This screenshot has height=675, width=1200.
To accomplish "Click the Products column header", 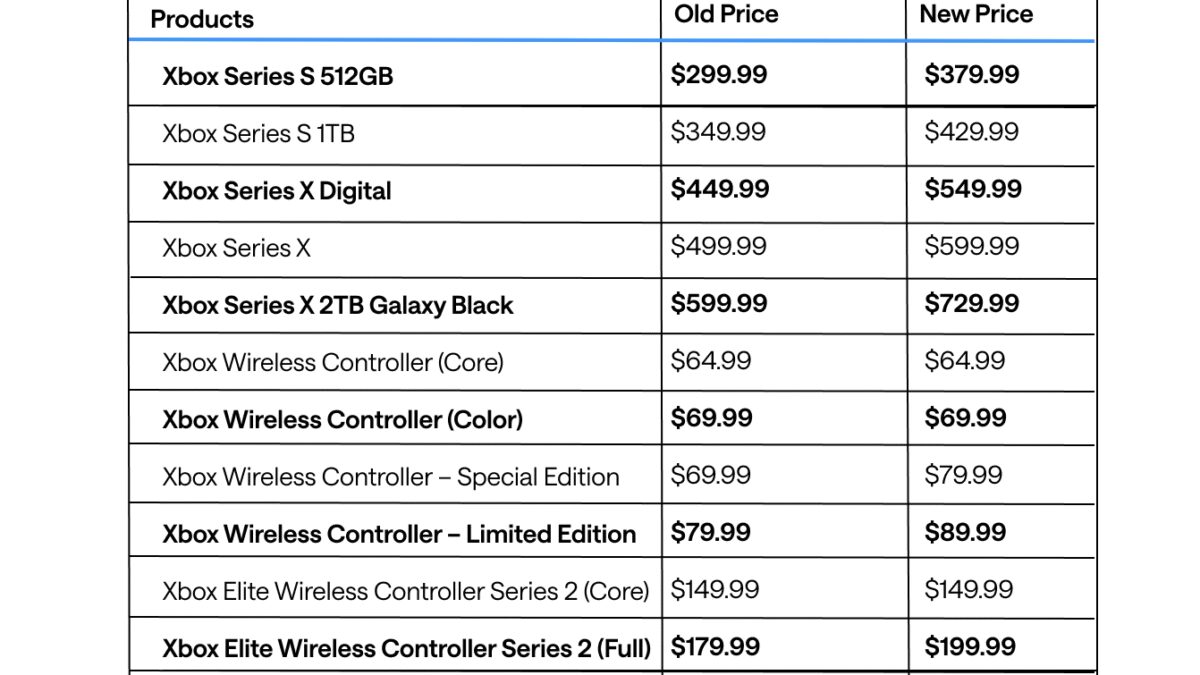I will coord(202,19).
